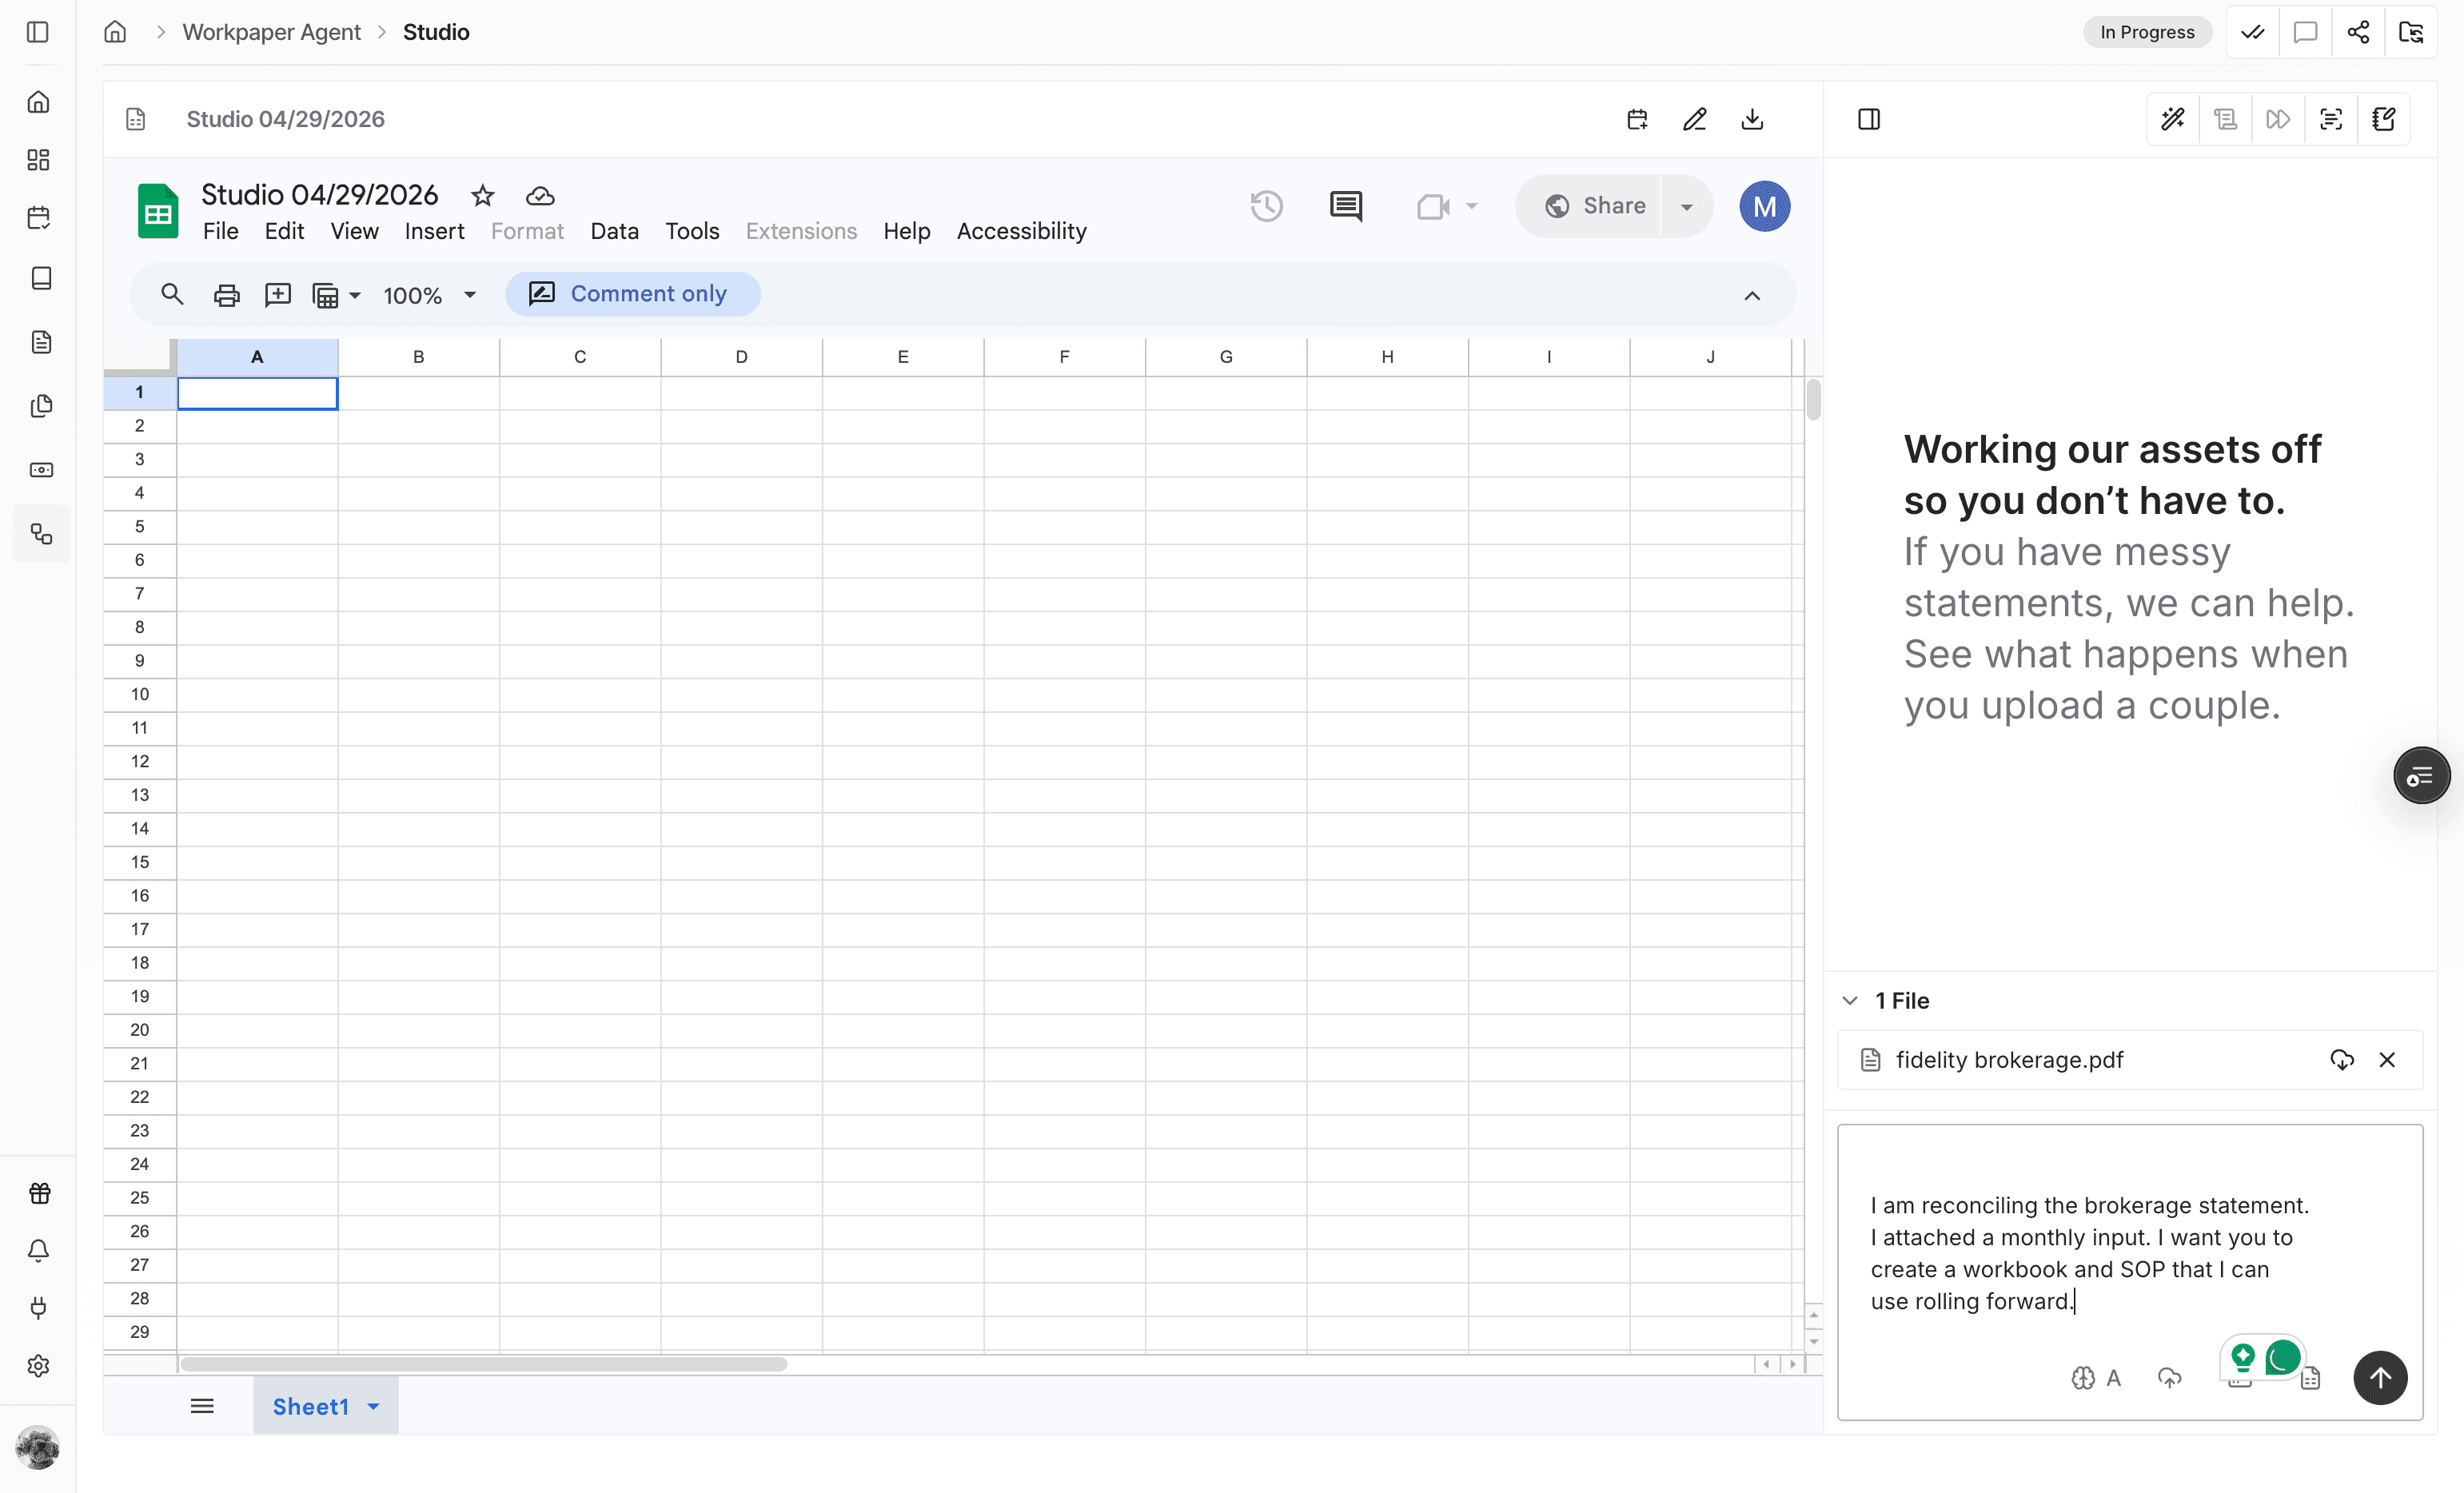Viewport: 2464px width, 1493px height.
Task: Remove fidelity brokerage.pdf attachment
Action: (2387, 1059)
